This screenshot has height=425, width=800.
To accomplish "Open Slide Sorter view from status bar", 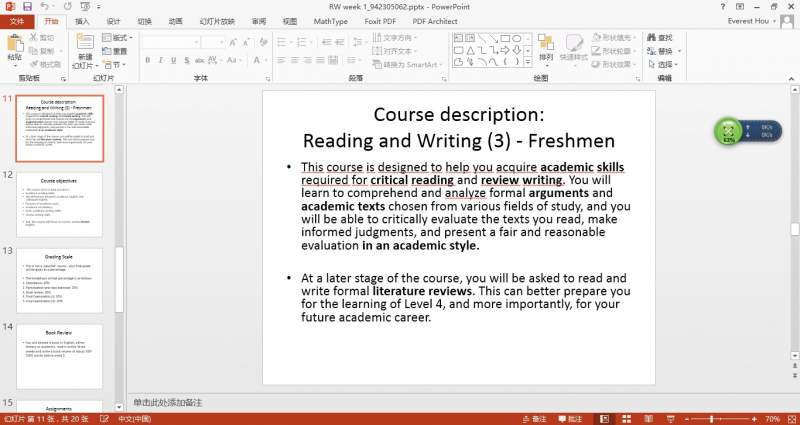I will (x=626, y=419).
